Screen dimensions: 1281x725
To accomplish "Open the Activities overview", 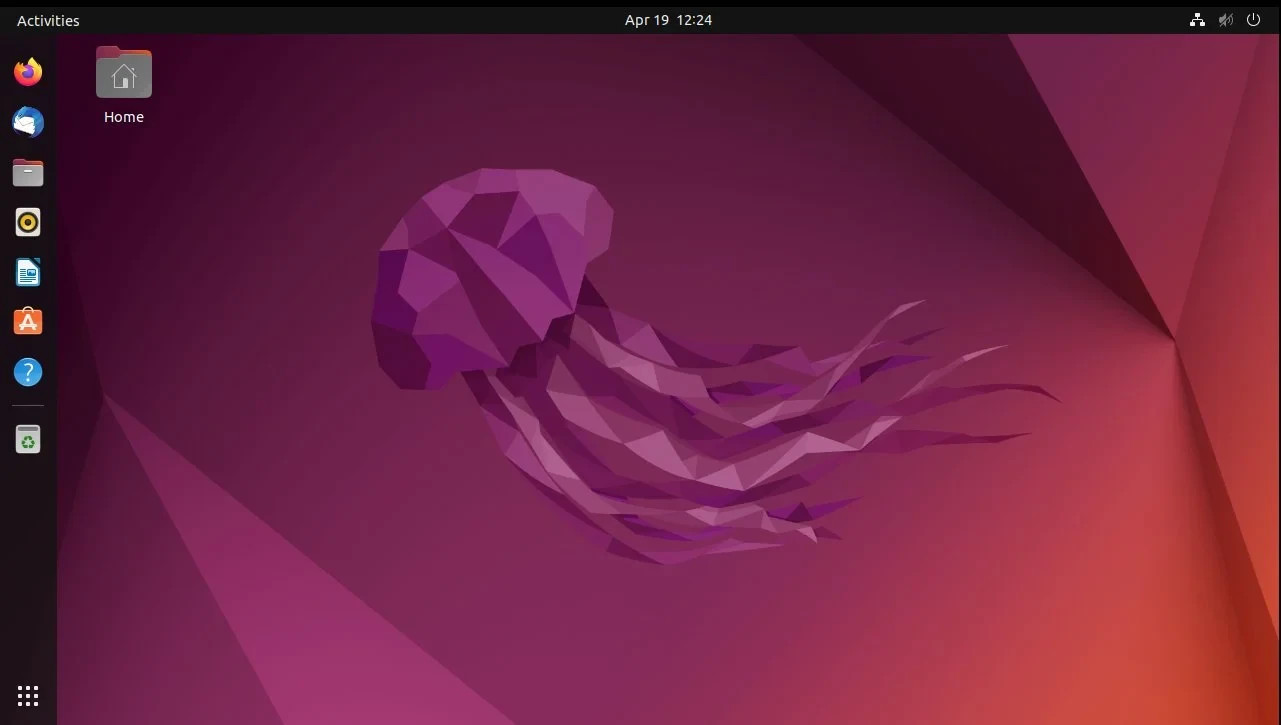I will tap(48, 20).
